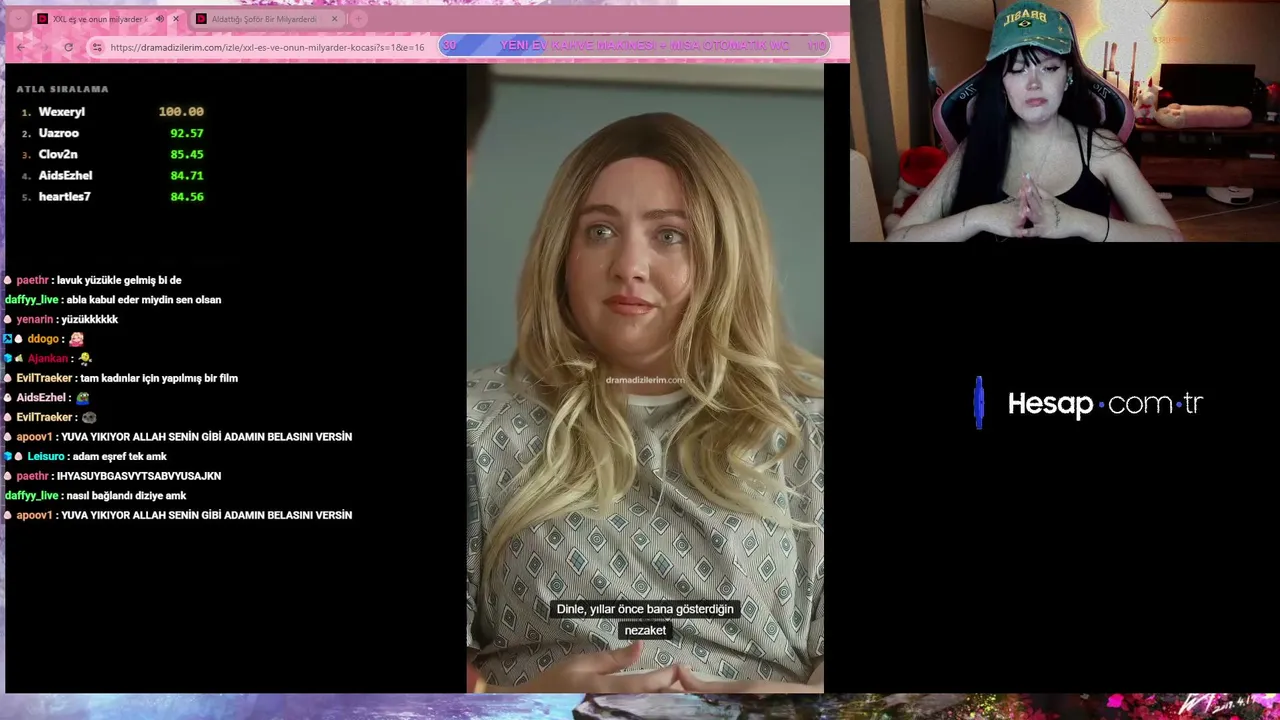Viewport: 1280px width, 720px height.
Task: Click the streamer webcam feed
Action: (x=1065, y=121)
